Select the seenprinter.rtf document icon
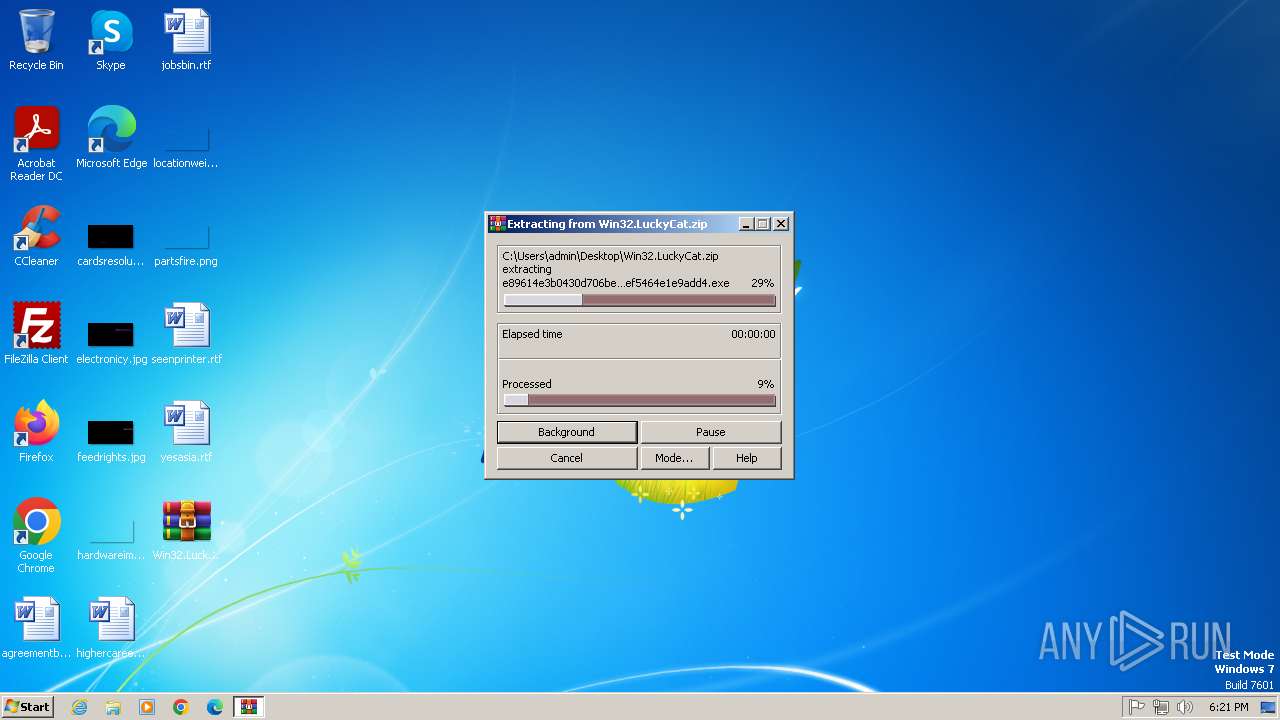 pyautogui.click(x=186, y=334)
